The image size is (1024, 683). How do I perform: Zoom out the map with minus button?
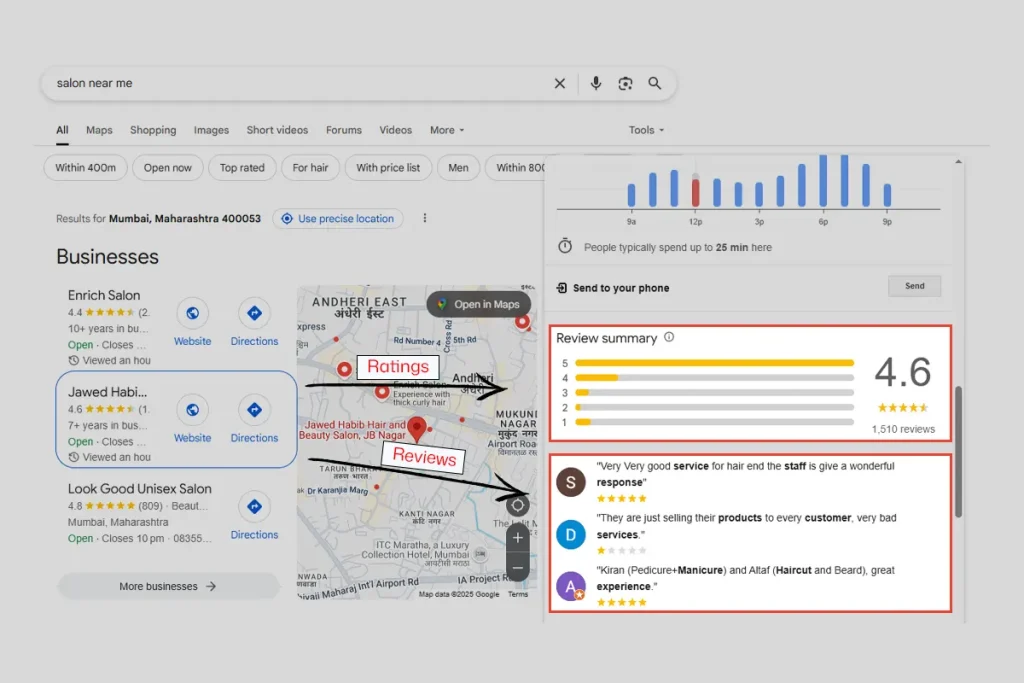(x=518, y=568)
